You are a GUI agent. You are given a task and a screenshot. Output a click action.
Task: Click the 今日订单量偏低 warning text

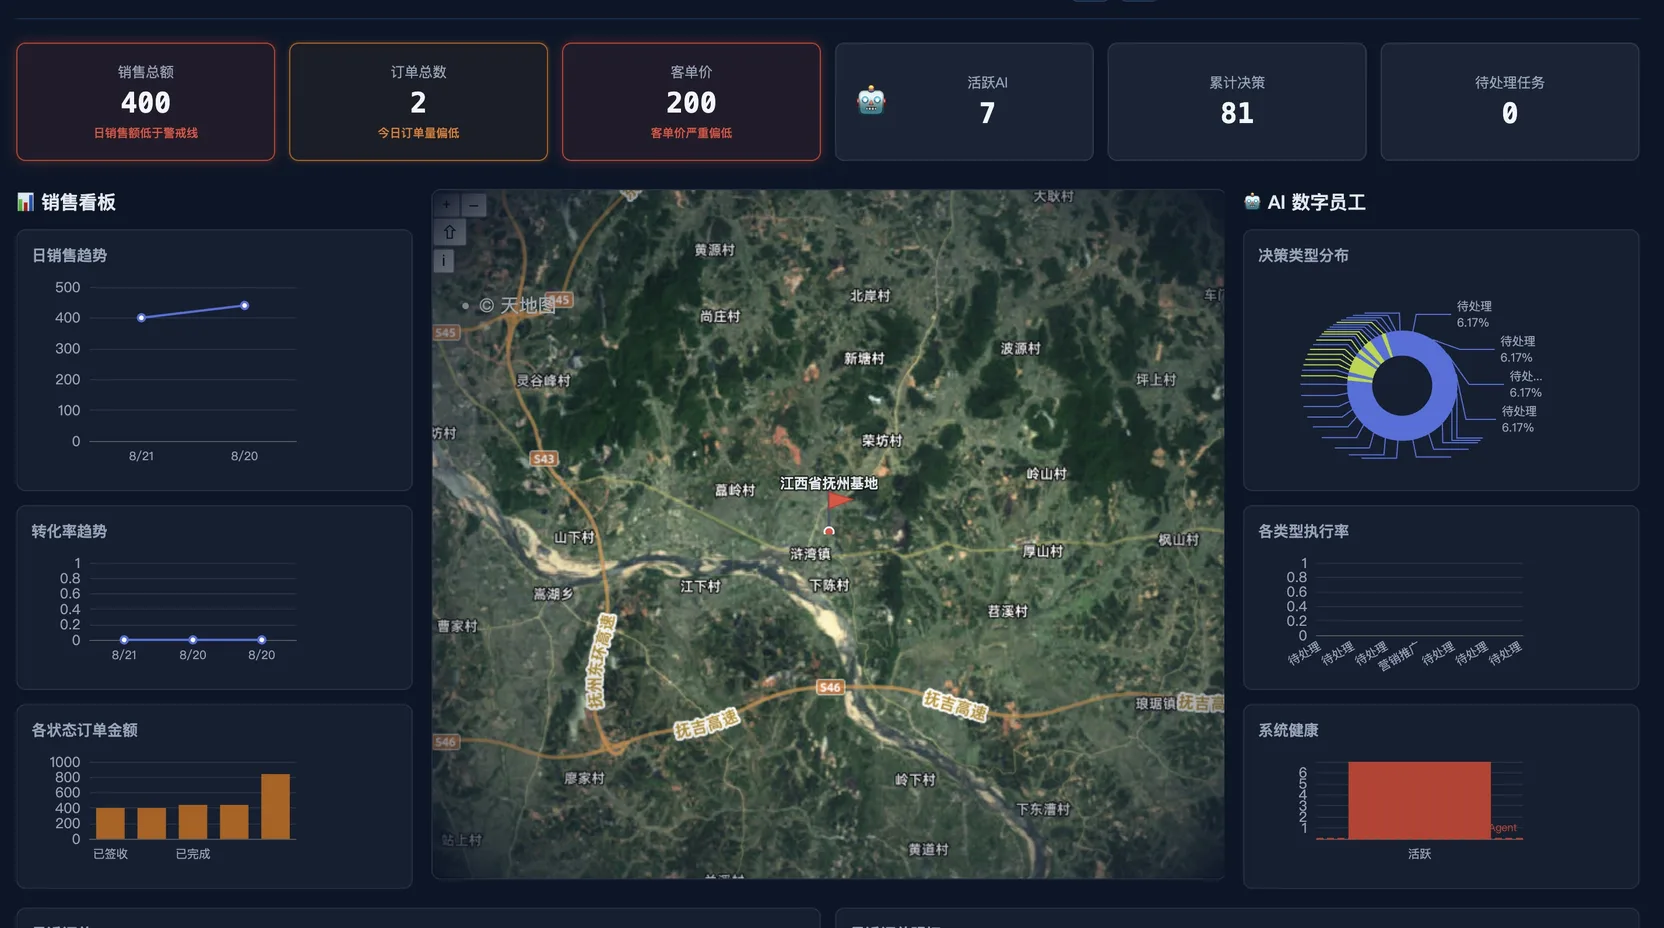coord(418,133)
